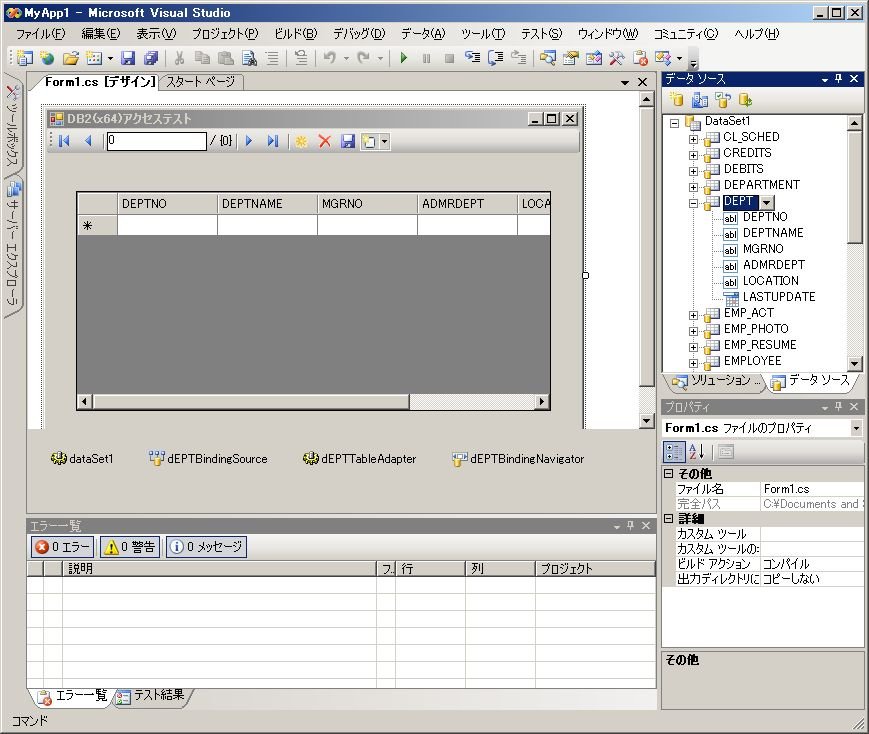
Task: Expand the CL_SCHED table node
Action: (x=693, y=139)
